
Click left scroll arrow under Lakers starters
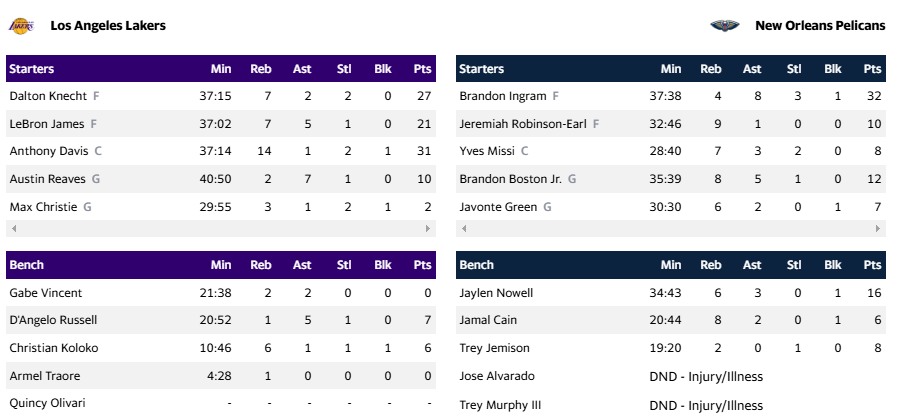coord(13,229)
